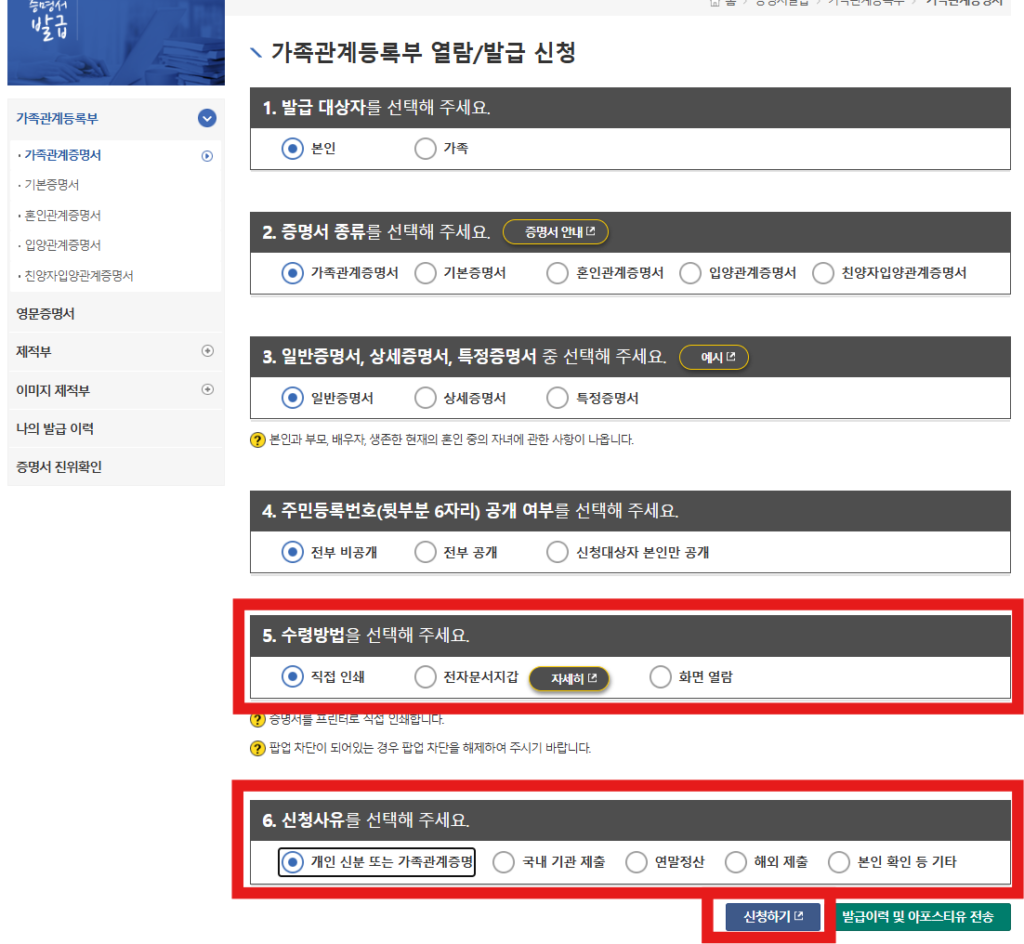1024x944 pixels.
Task: Click arrow icon beside sidebar 가족관계증명서
Action: pos(207,156)
